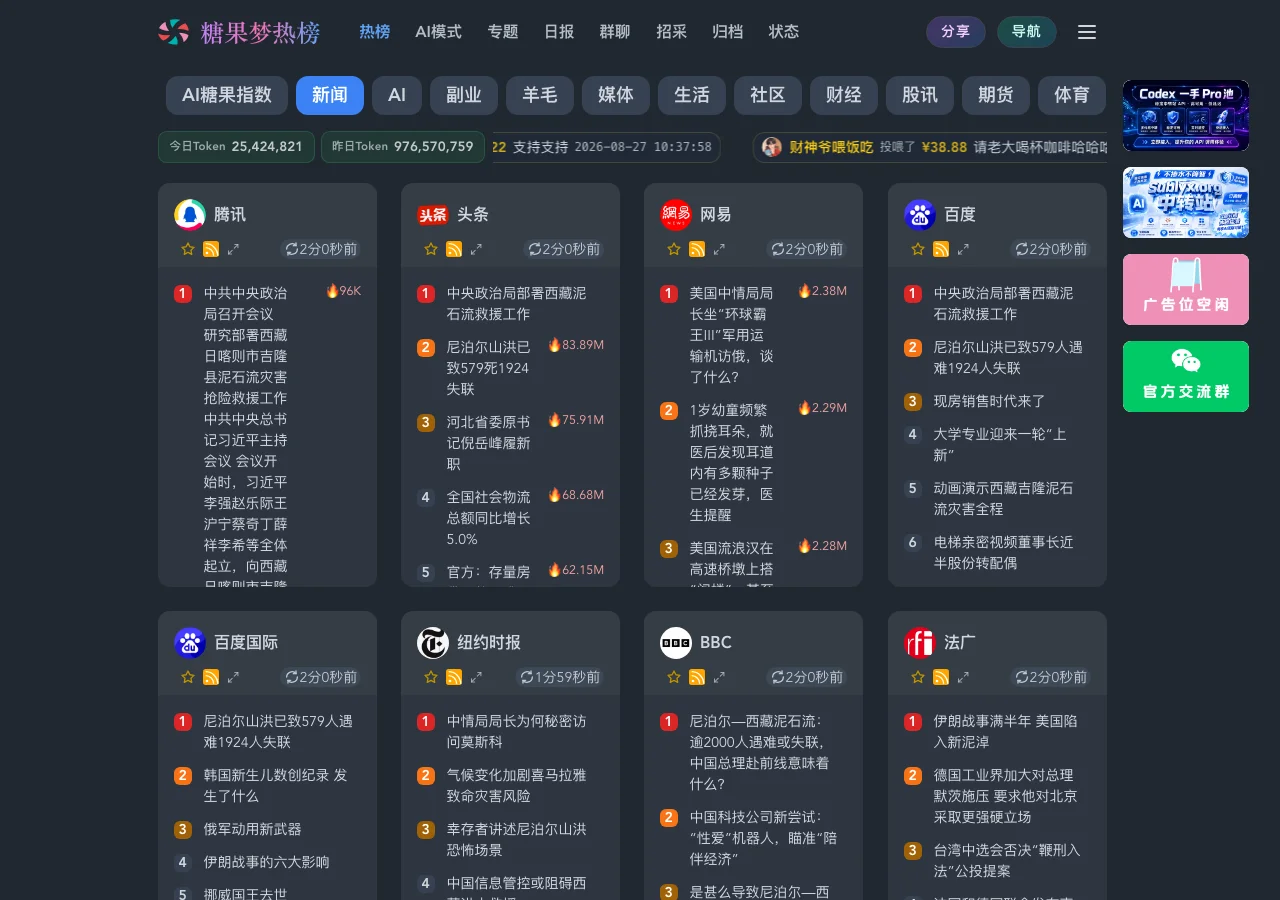Image resolution: width=1280 pixels, height=900 pixels.
Task: Click the 腾讯 penguin logo
Action: [190, 215]
